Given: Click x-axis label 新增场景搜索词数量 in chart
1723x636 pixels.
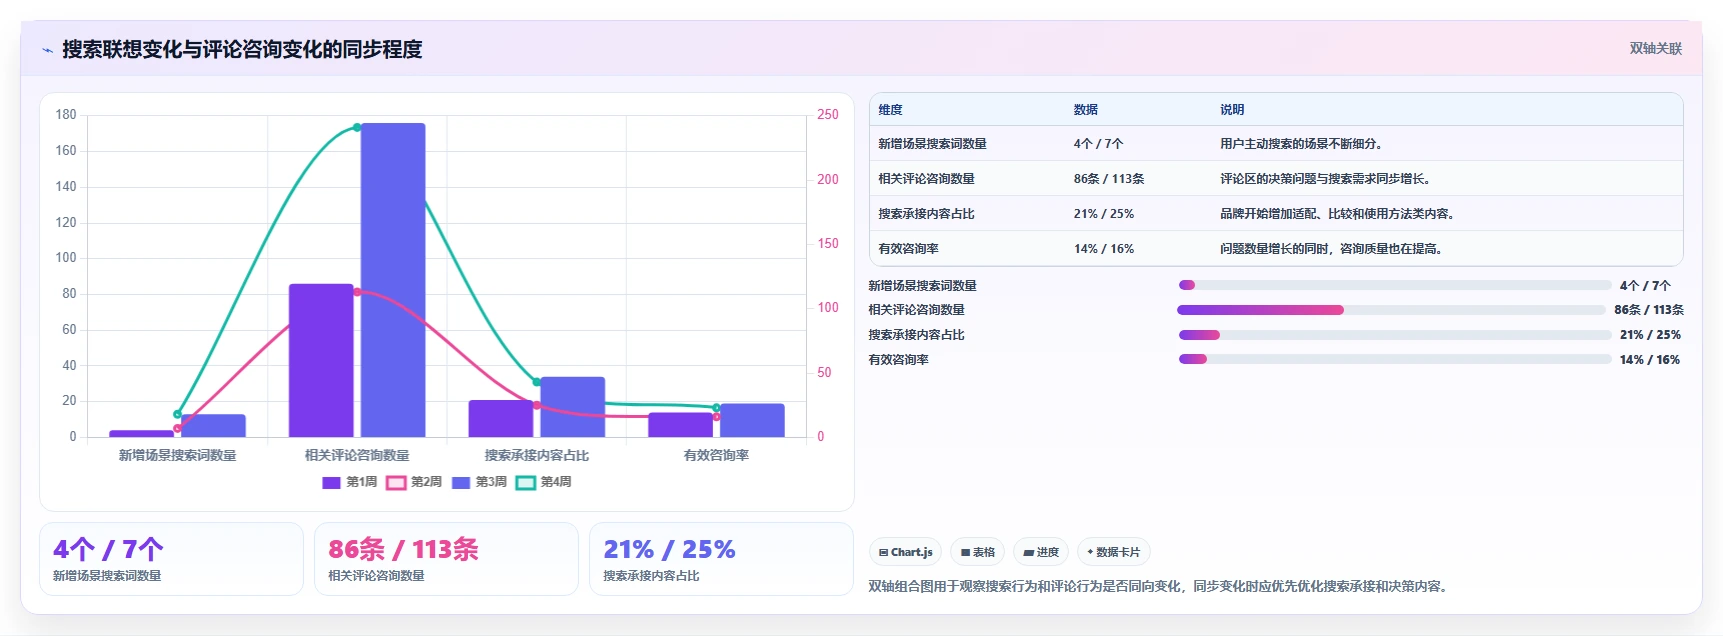Looking at the screenshot, I should [178, 455].
